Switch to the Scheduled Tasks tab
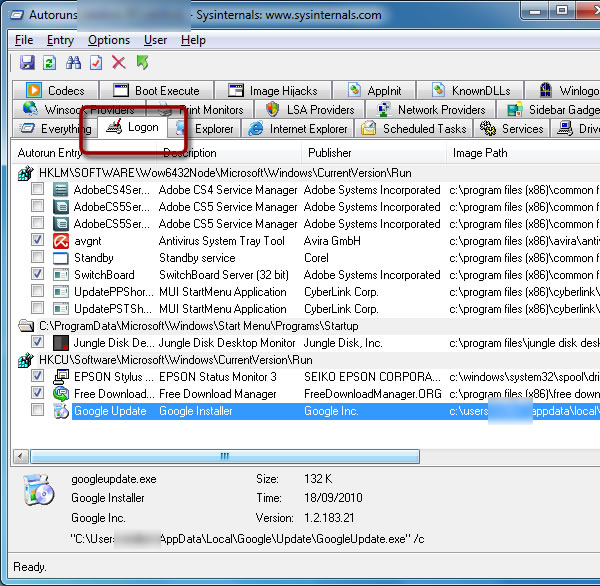Image resolution: width=600 pixels, height=586 pixels. click(414, 129)
